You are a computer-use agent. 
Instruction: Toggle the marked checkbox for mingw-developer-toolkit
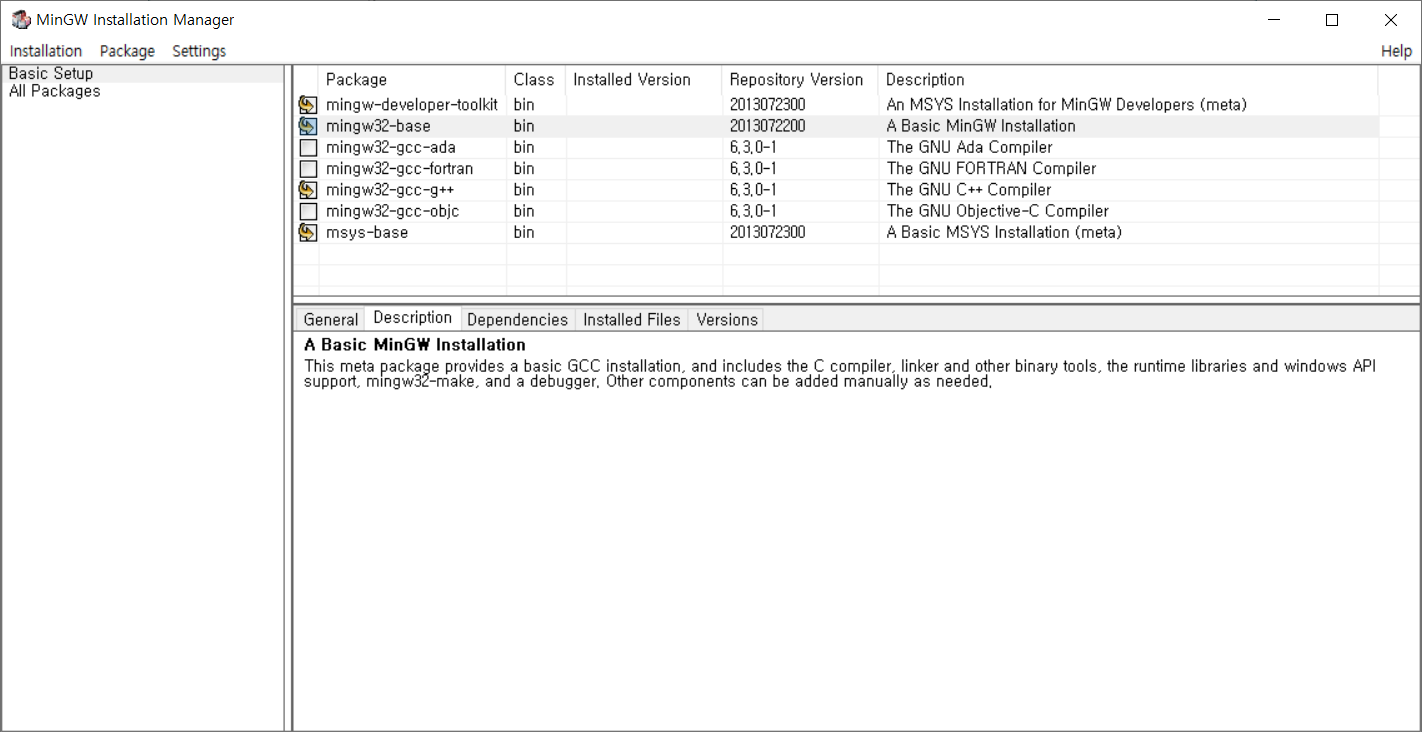(x=308, y=105)
